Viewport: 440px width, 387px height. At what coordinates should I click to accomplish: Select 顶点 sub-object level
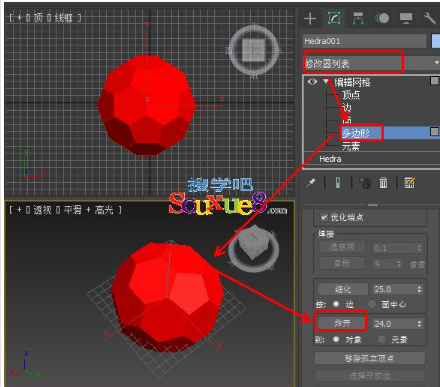pos(351,95)
